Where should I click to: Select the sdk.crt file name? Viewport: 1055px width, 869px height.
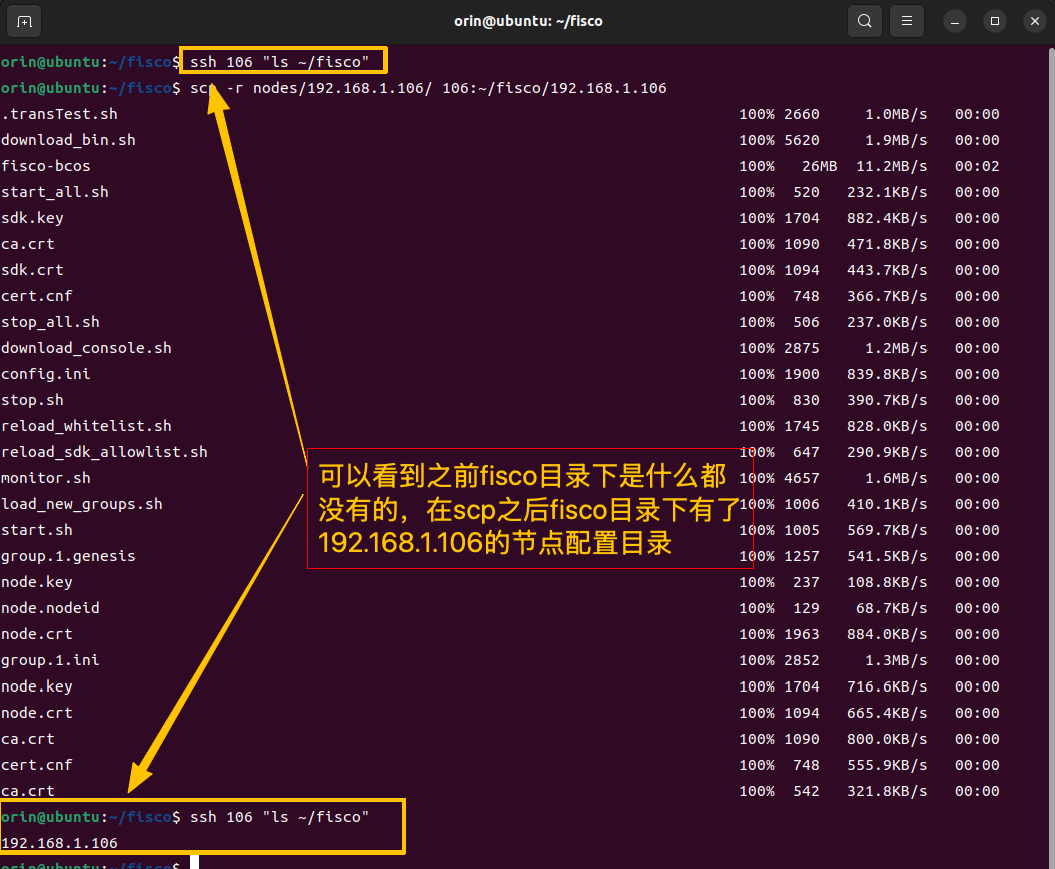tap(32, 270)
